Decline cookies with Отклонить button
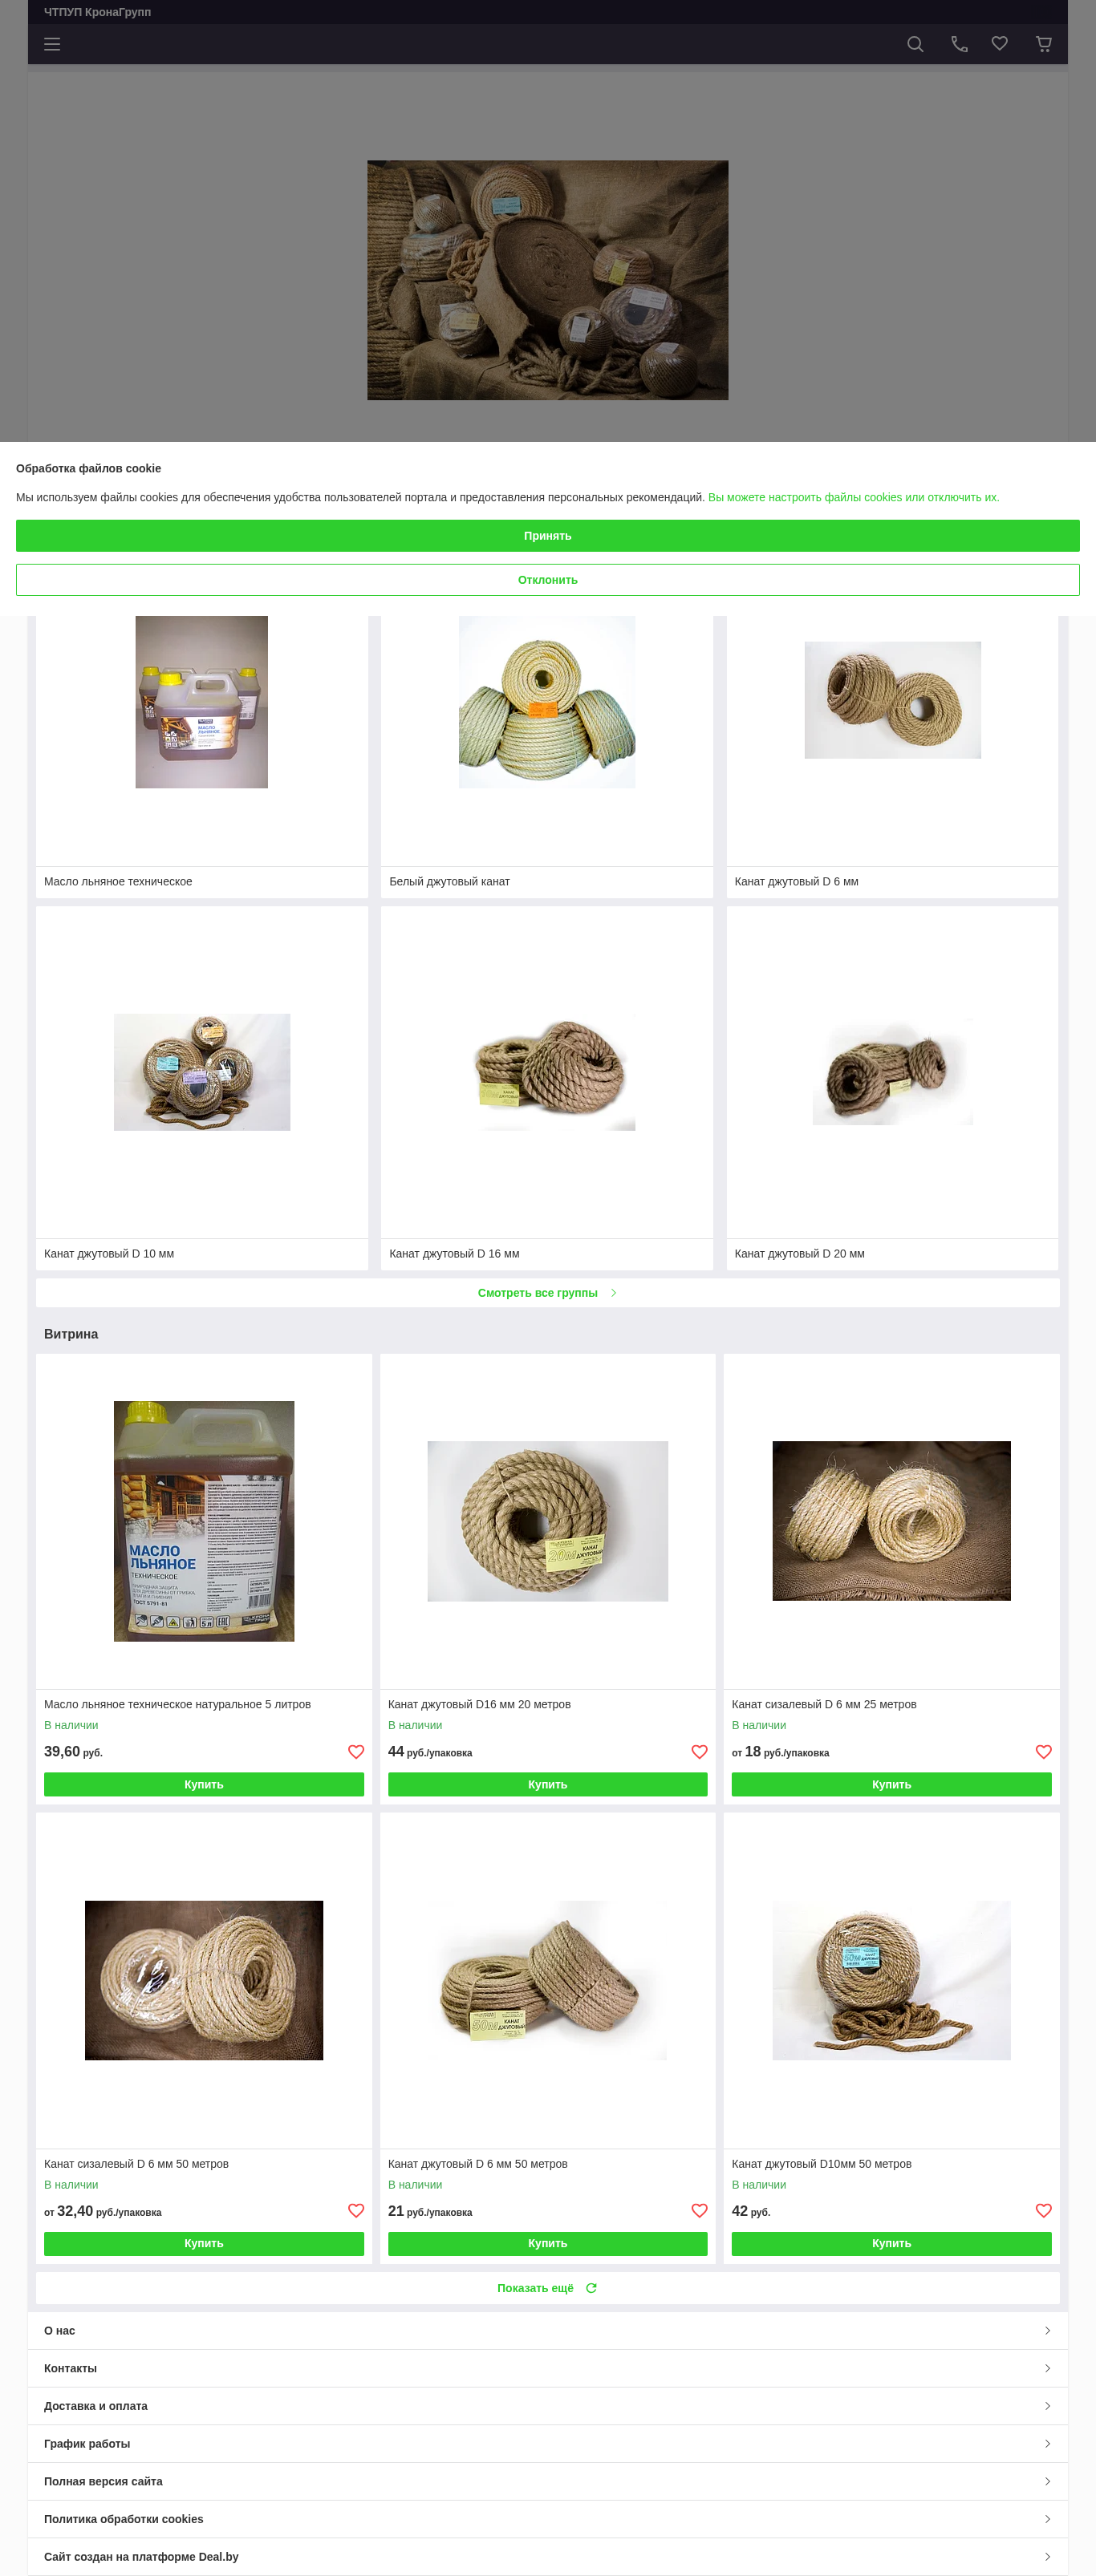The width and height of the screenshot is (1096, 2576). click(x=548, y=580)
